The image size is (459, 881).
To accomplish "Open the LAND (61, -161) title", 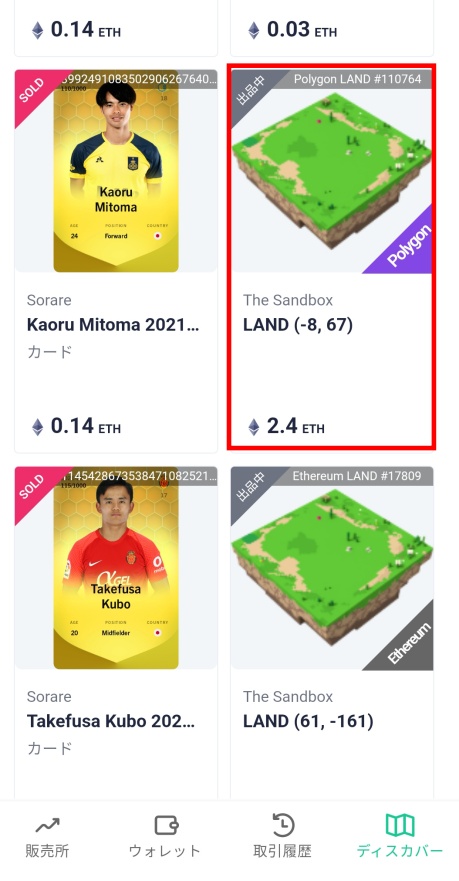I will pos(308,721).
